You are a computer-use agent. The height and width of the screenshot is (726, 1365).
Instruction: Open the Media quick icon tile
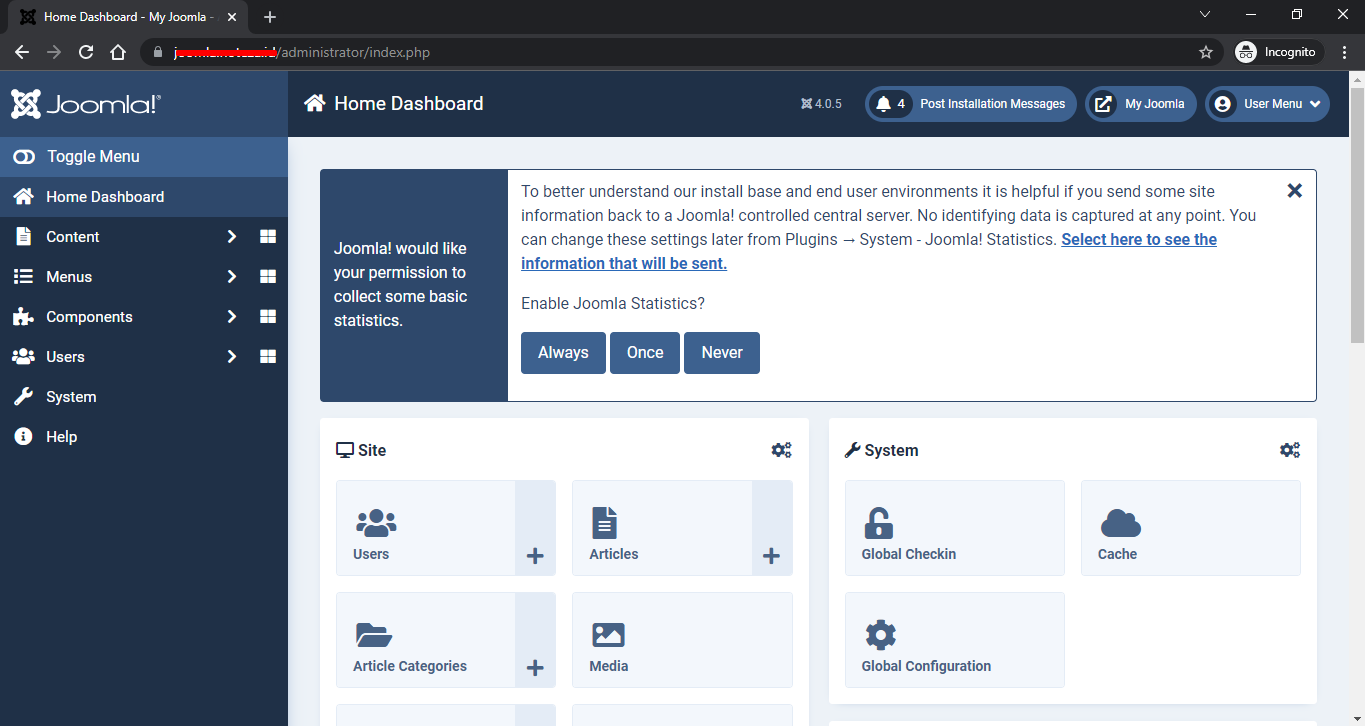coord(682,640)
